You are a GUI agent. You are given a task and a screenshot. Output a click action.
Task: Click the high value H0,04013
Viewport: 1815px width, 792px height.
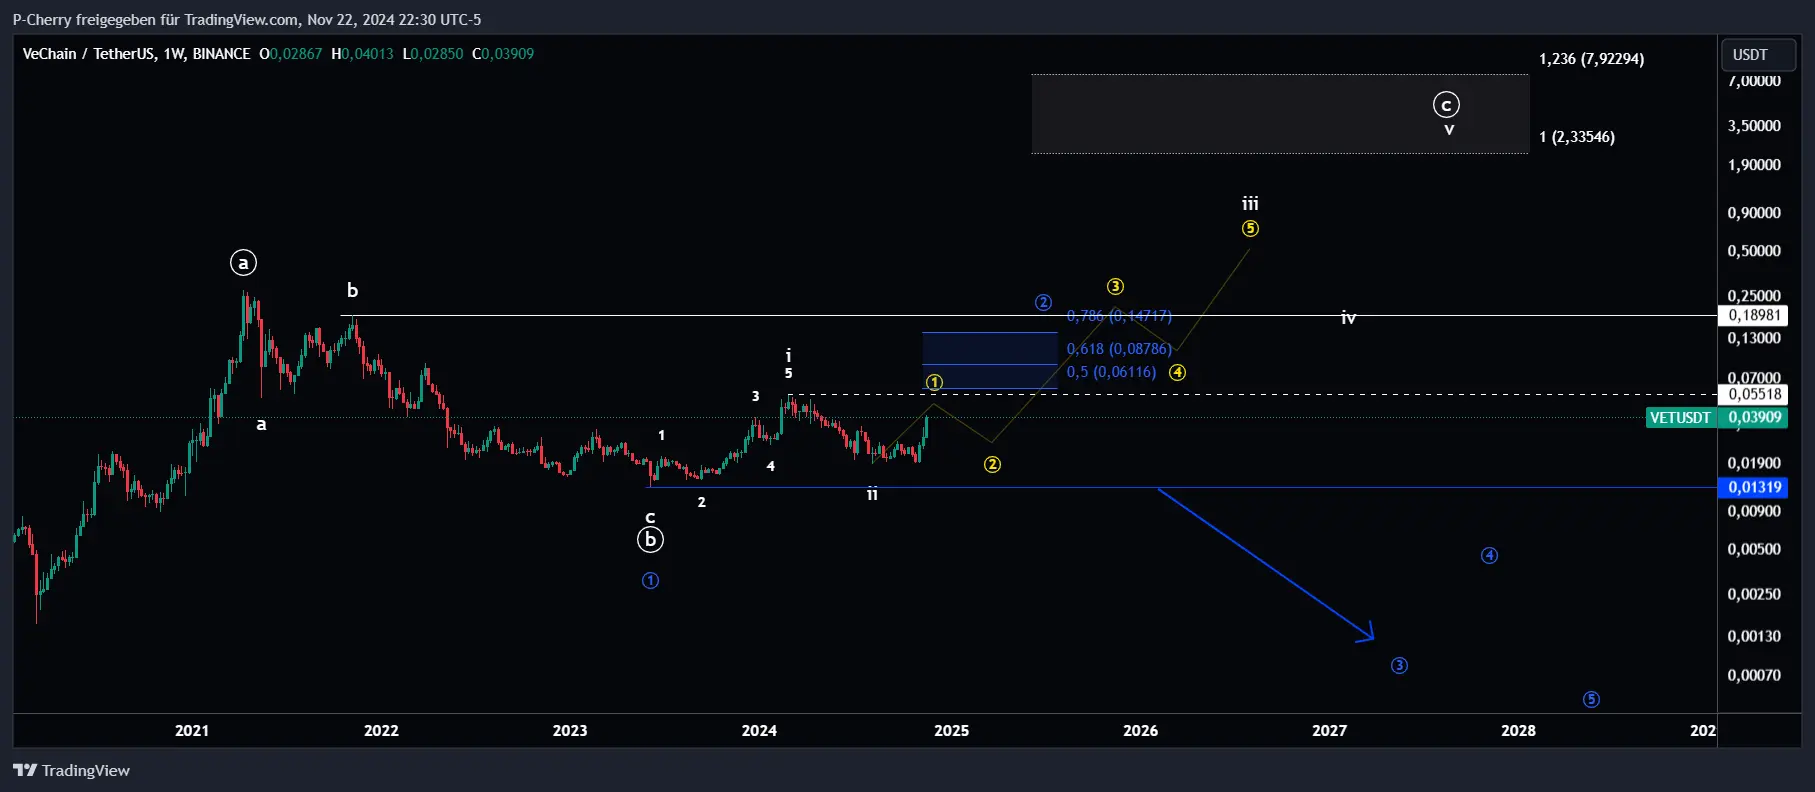(362, 54)
